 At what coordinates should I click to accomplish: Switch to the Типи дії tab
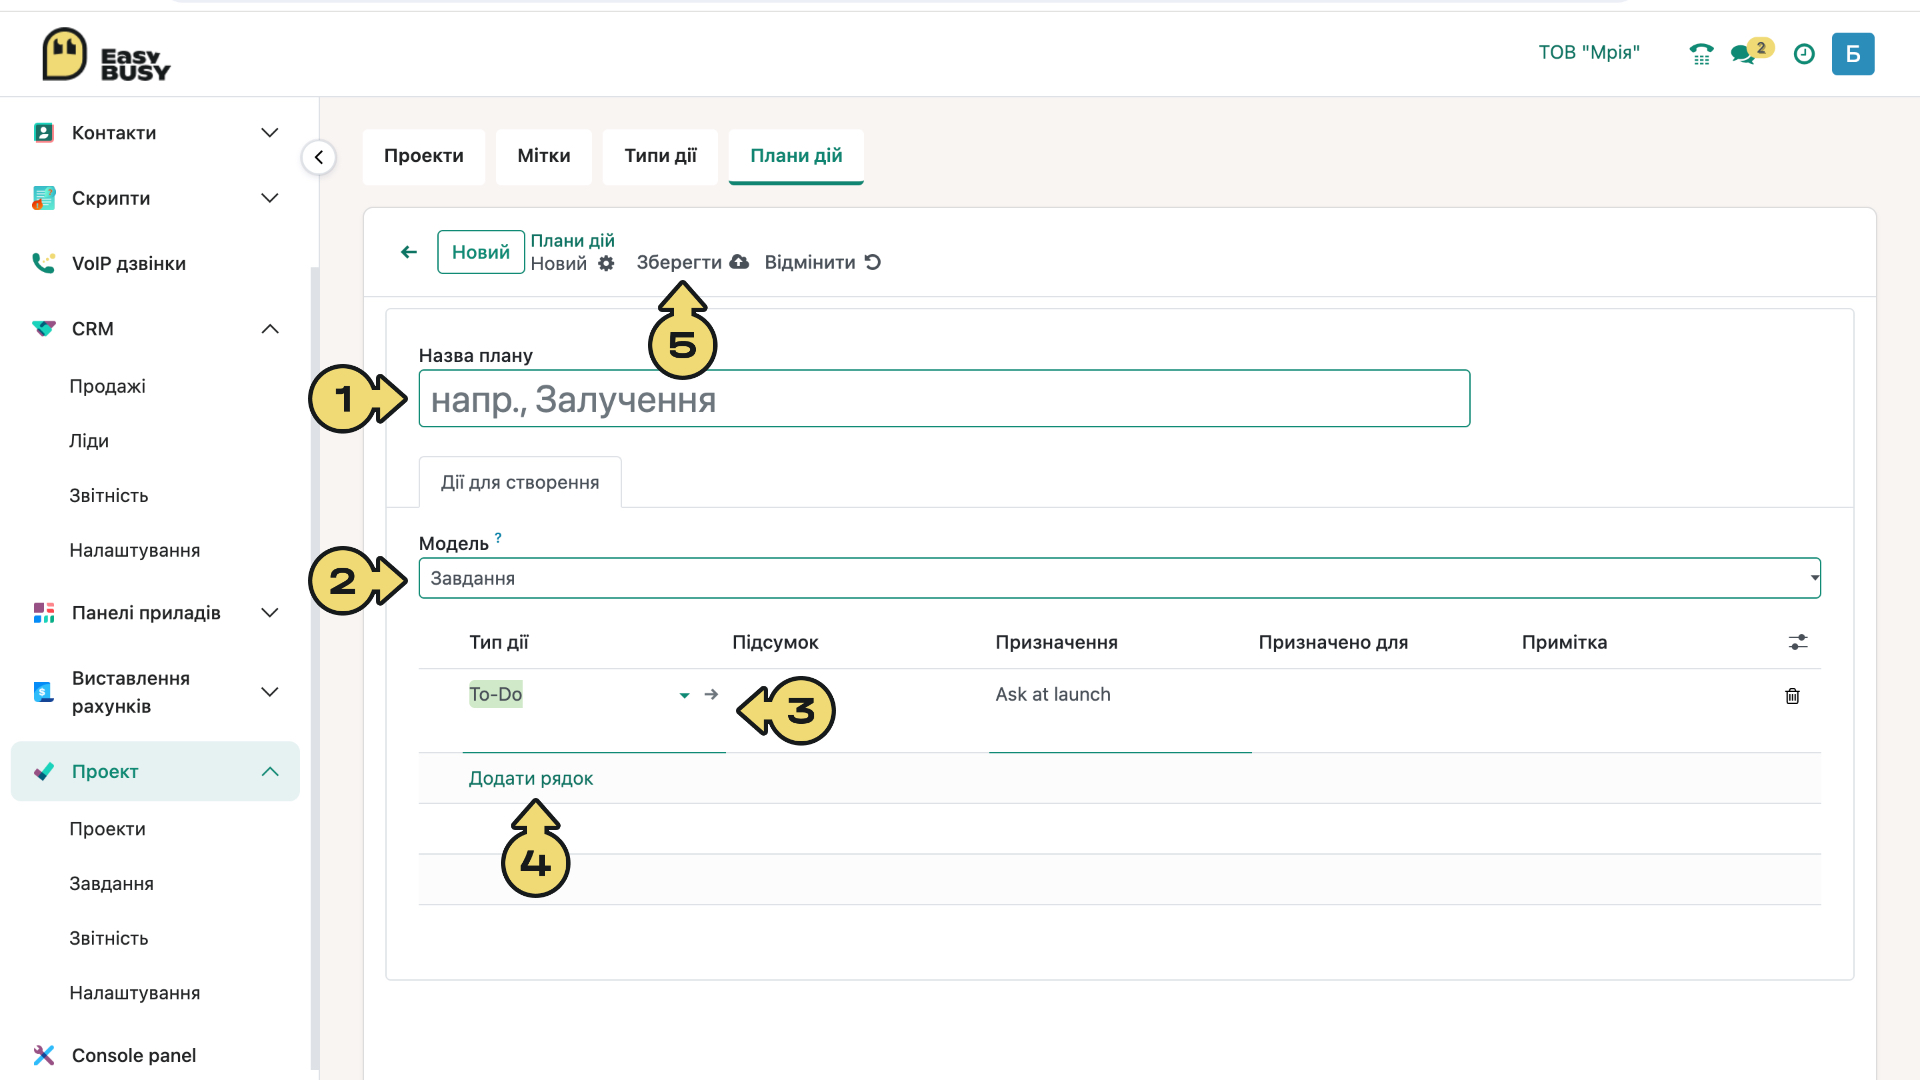[660, 156]
